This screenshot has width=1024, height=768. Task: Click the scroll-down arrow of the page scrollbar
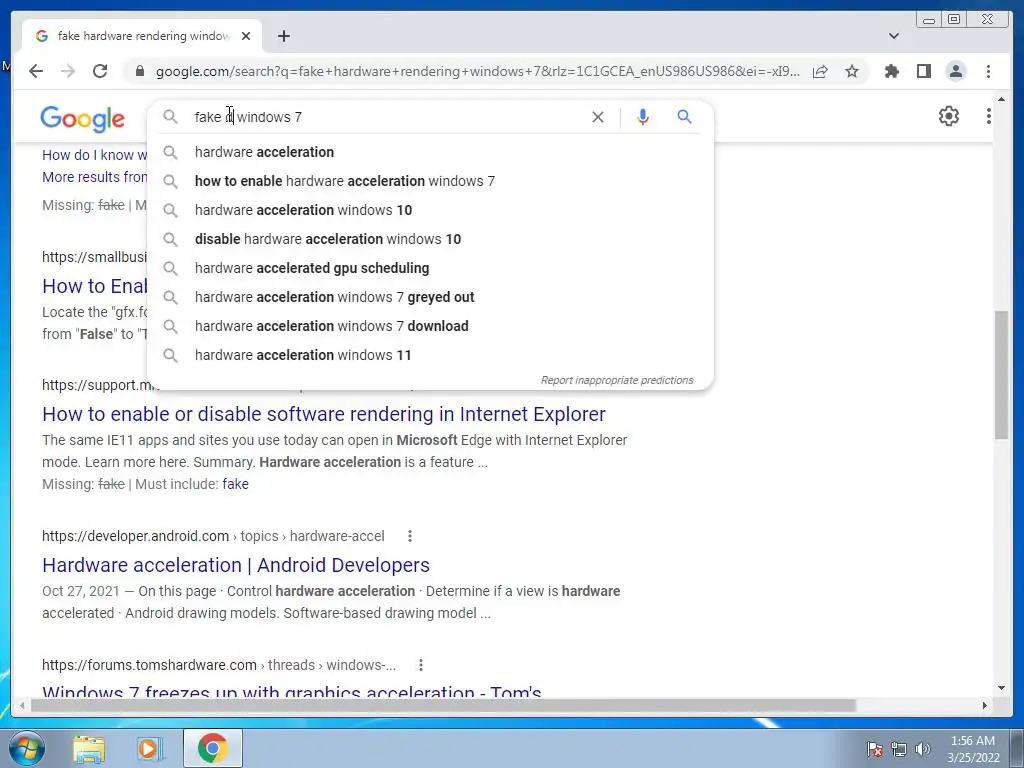pos(1001,688)
